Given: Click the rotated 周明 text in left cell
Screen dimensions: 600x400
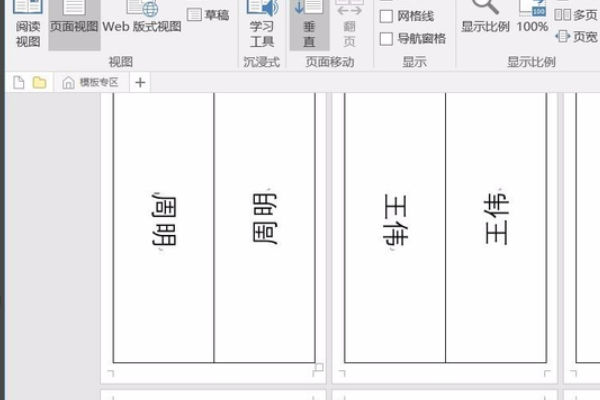Looking at the screenshot, I should (x=164, y=219).
